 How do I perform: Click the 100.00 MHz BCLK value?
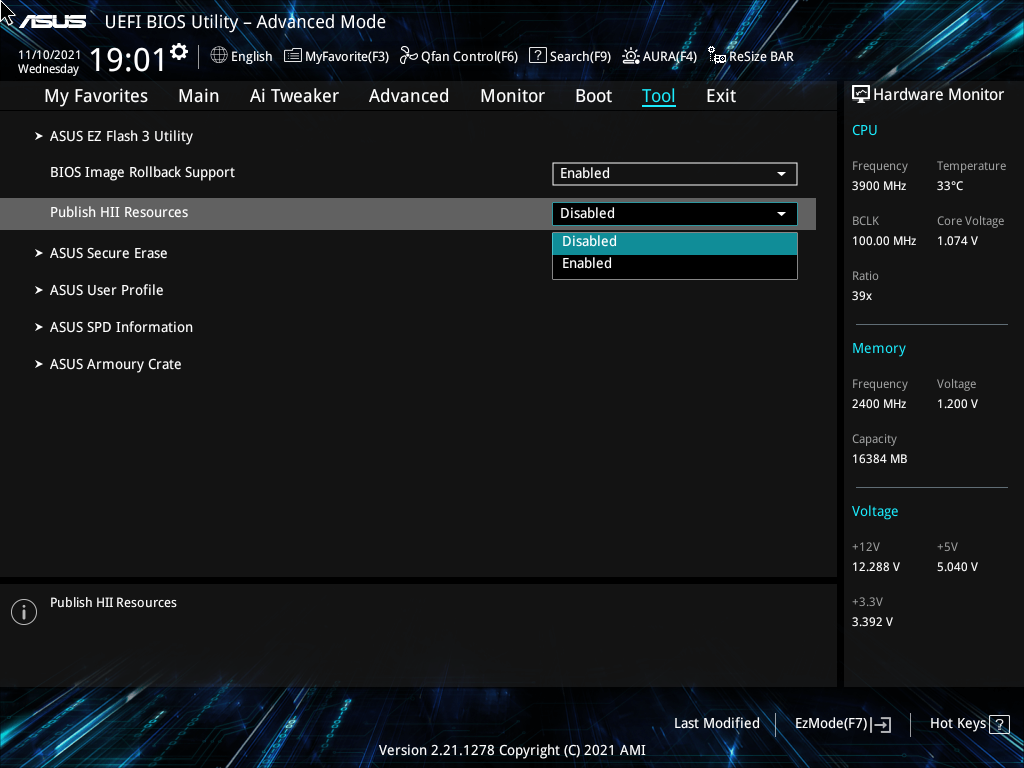[884, 241]
